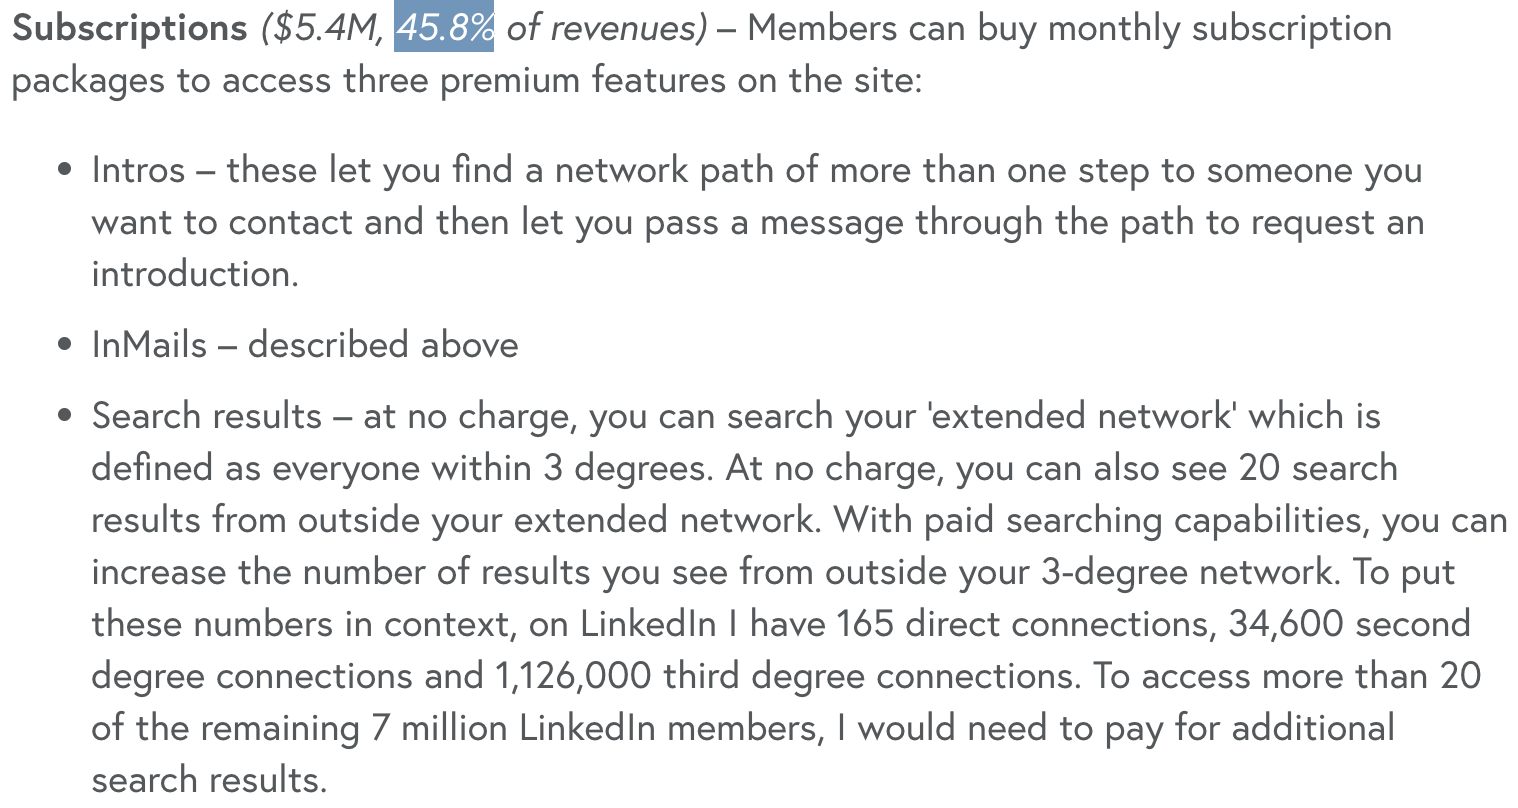
Task: Click the $5.4M revenue figure
Action: [x=322, y=29]
